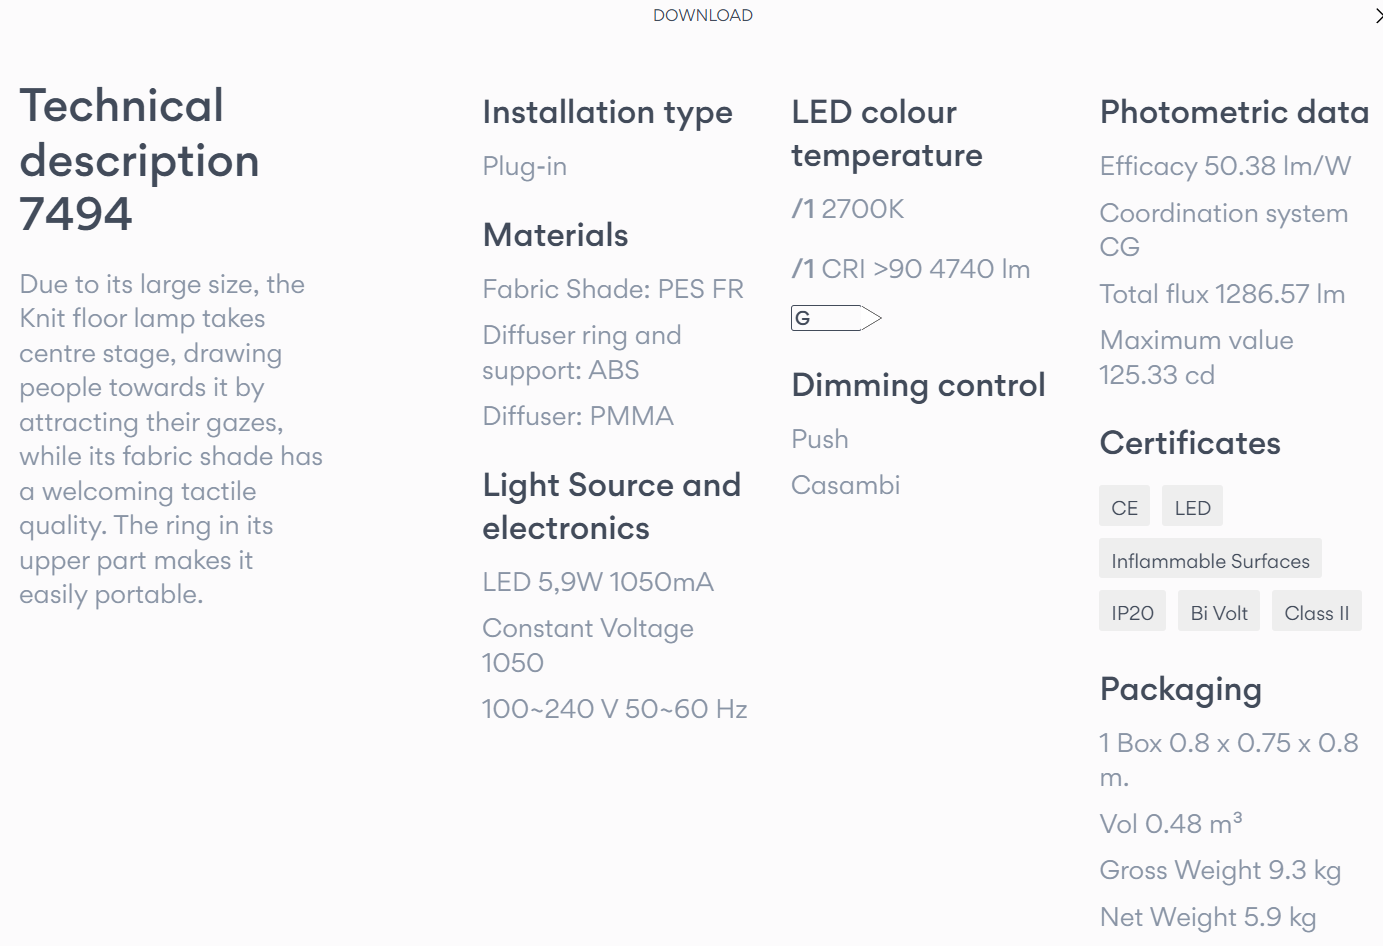Click the Photometric data heading
The image size is (1383, 946).
(1234, 112)
